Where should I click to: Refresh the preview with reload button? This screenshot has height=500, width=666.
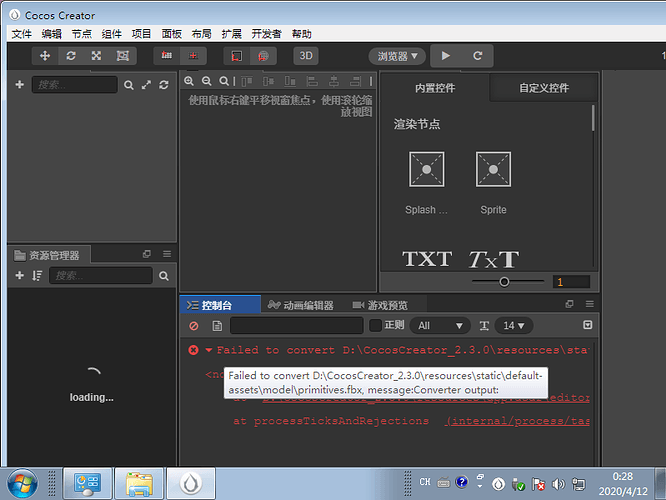(x=477, y=56)
